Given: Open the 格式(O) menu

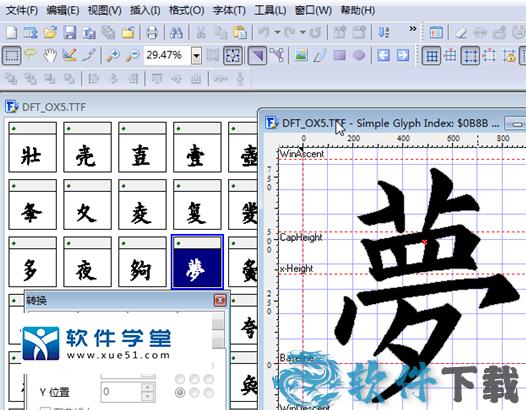Looking at the screenshot, I should [x=187, y=11].
